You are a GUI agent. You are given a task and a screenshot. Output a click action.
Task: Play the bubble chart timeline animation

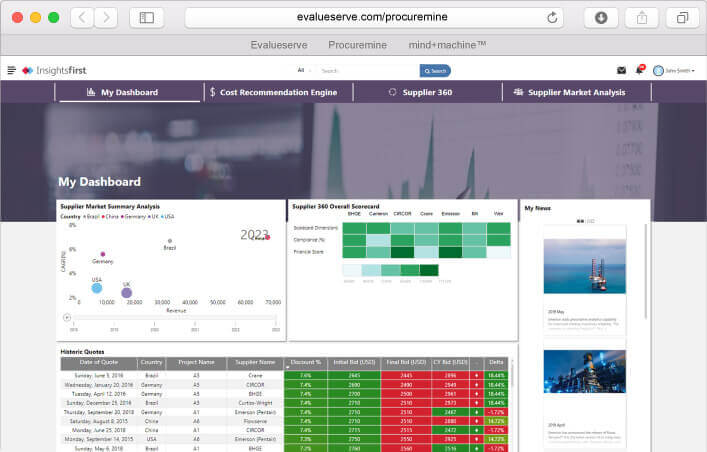click(x=67, y=318)
